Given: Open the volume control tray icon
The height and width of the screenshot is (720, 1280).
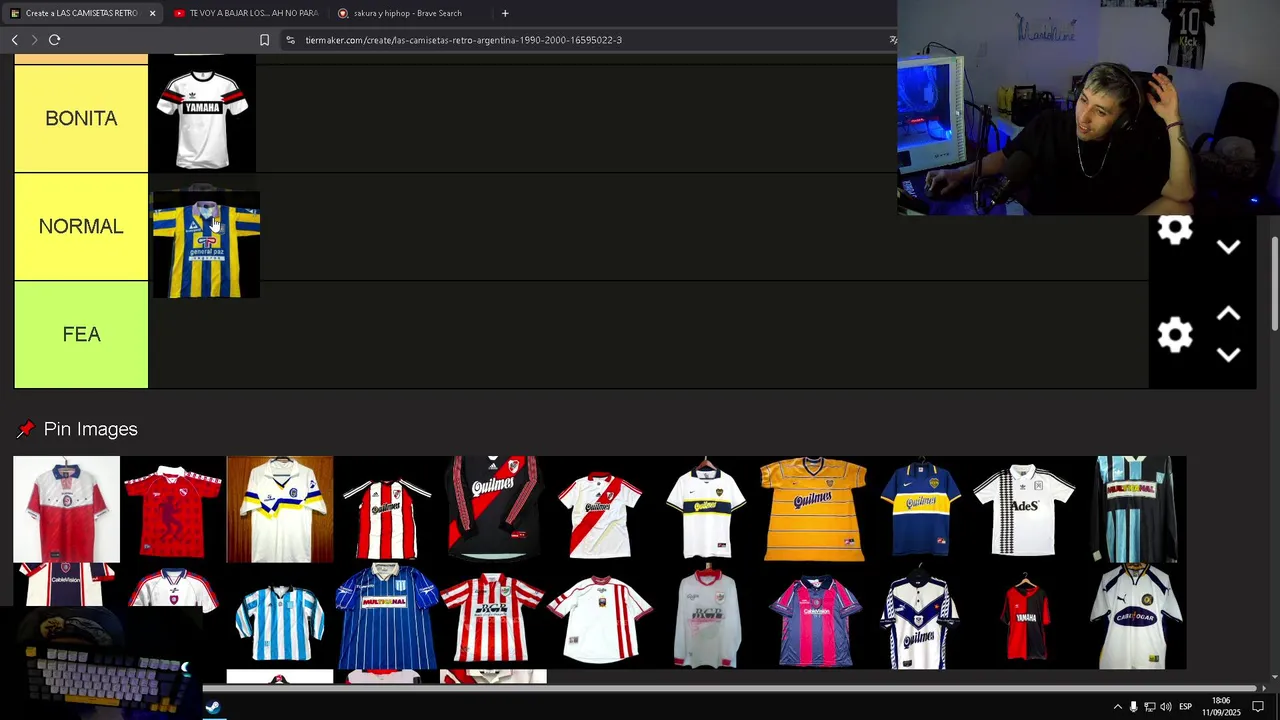Looking at the screenshot, I should [1165, 707].
